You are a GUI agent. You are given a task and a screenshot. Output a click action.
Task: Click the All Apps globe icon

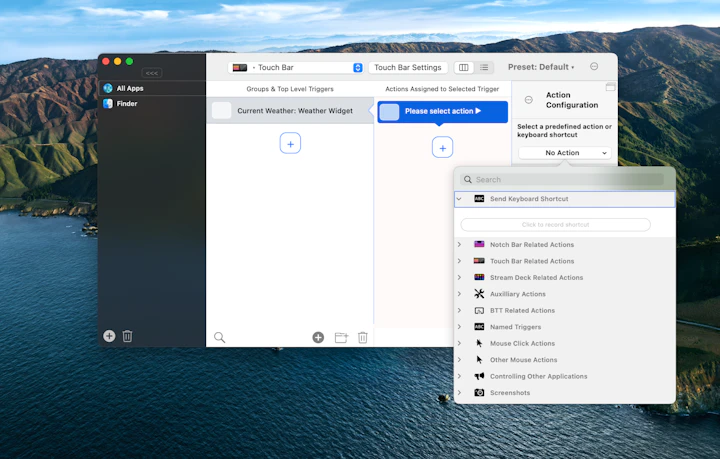(108, 88)
